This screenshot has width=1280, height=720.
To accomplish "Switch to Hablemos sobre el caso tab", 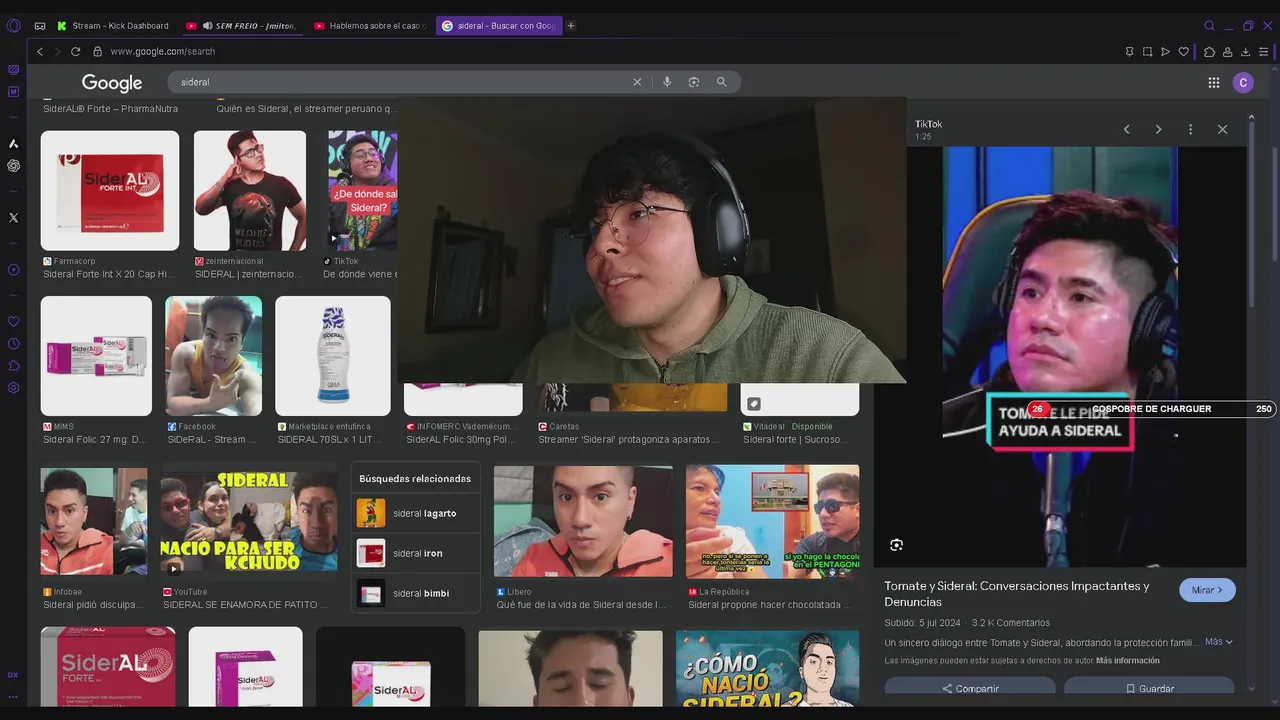I will 371,26.
